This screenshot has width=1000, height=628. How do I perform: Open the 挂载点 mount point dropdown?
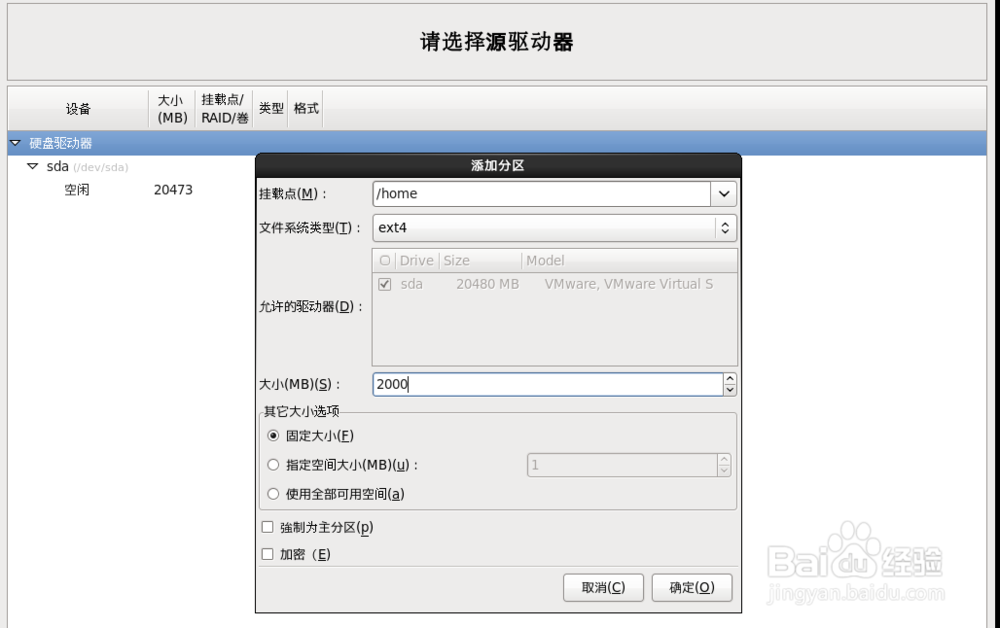click(x=724, y=193)
